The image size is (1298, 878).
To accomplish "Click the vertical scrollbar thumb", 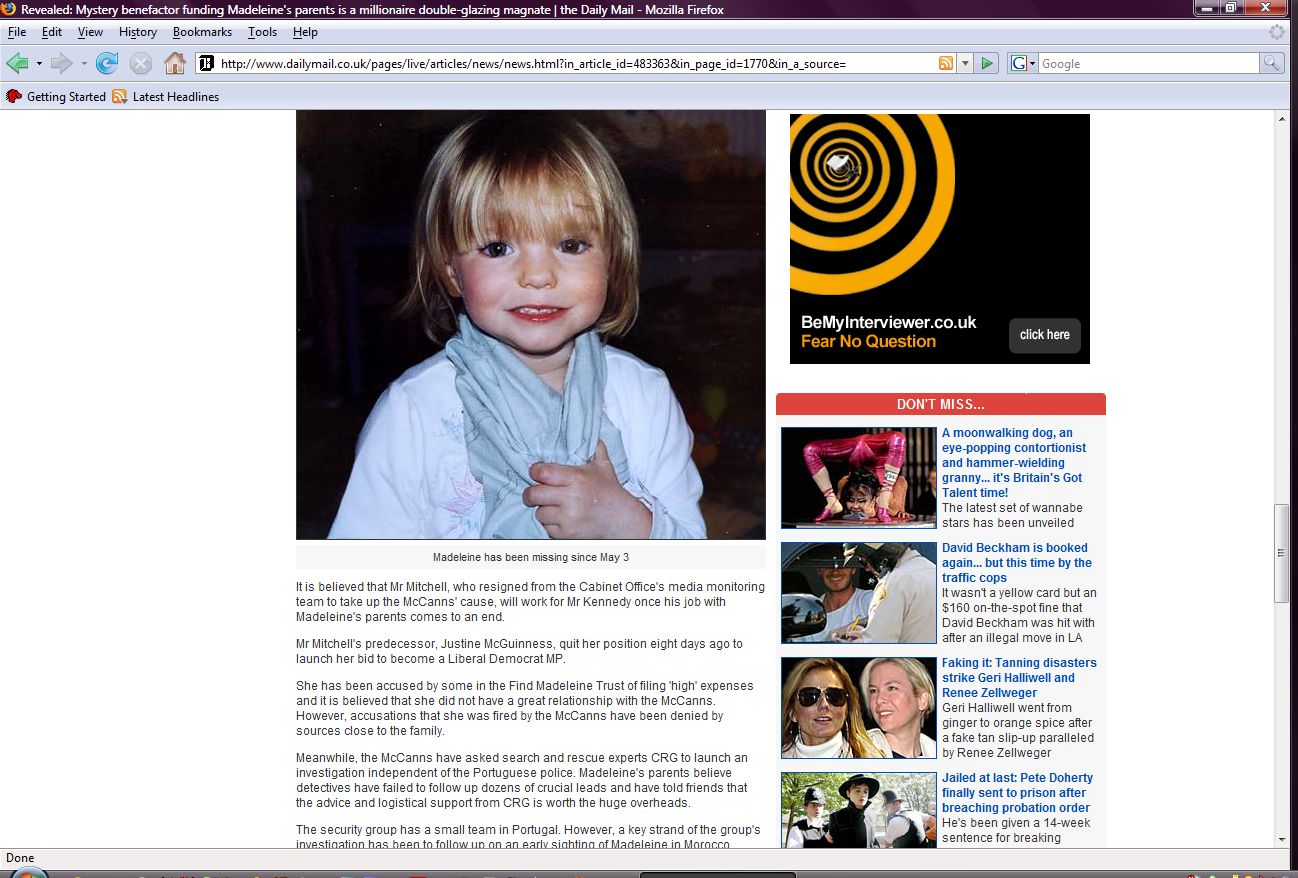I will (x=1282, y=553).
